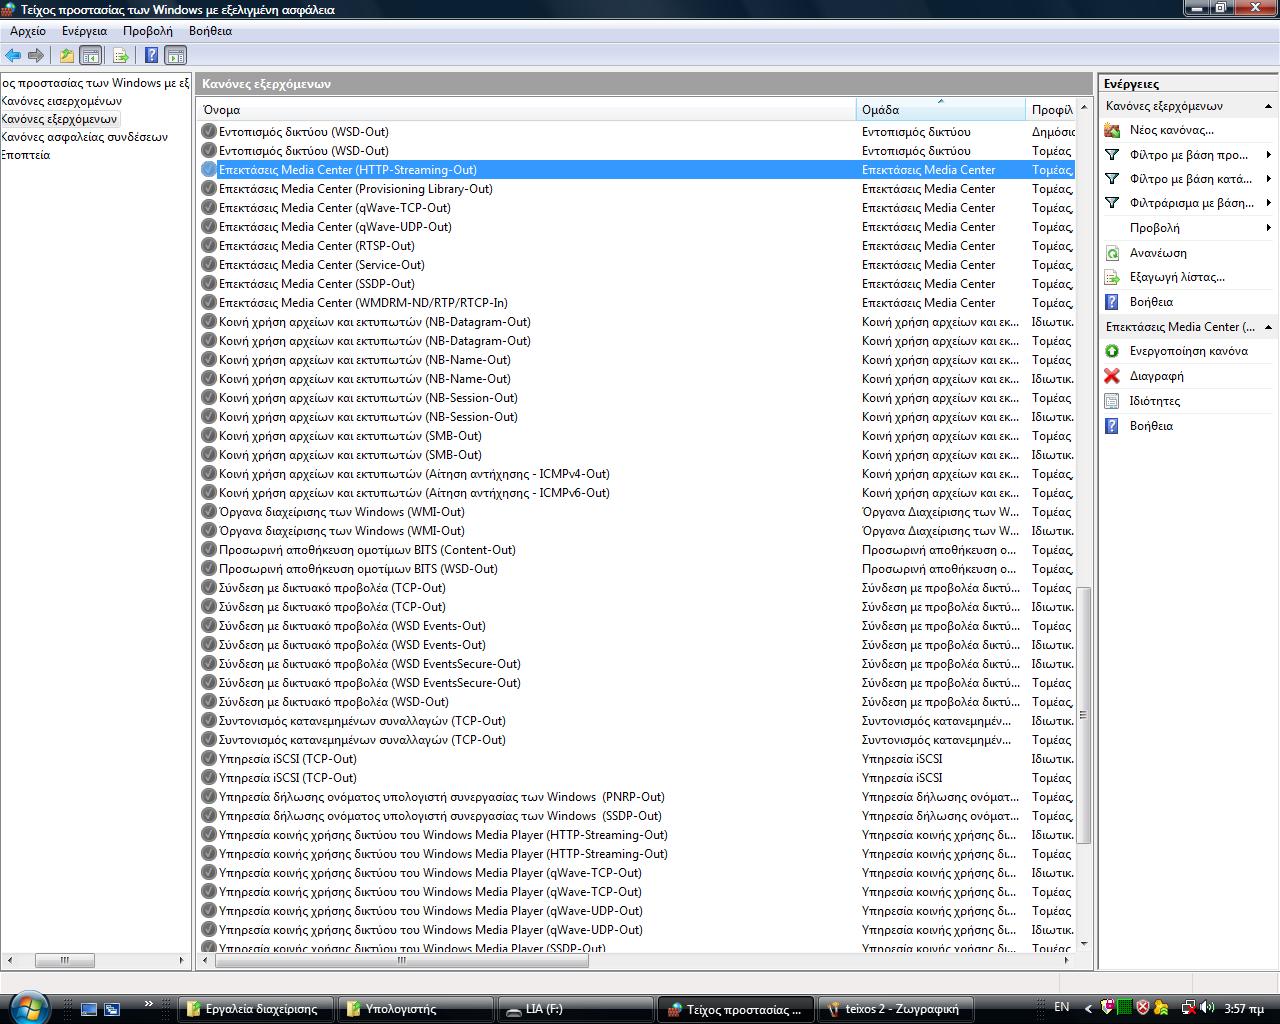Open submenu arrow of Φίλτρο με βάση κατά…
This screenshot has height=1024, width=1280.
(x=1268, y=179)
